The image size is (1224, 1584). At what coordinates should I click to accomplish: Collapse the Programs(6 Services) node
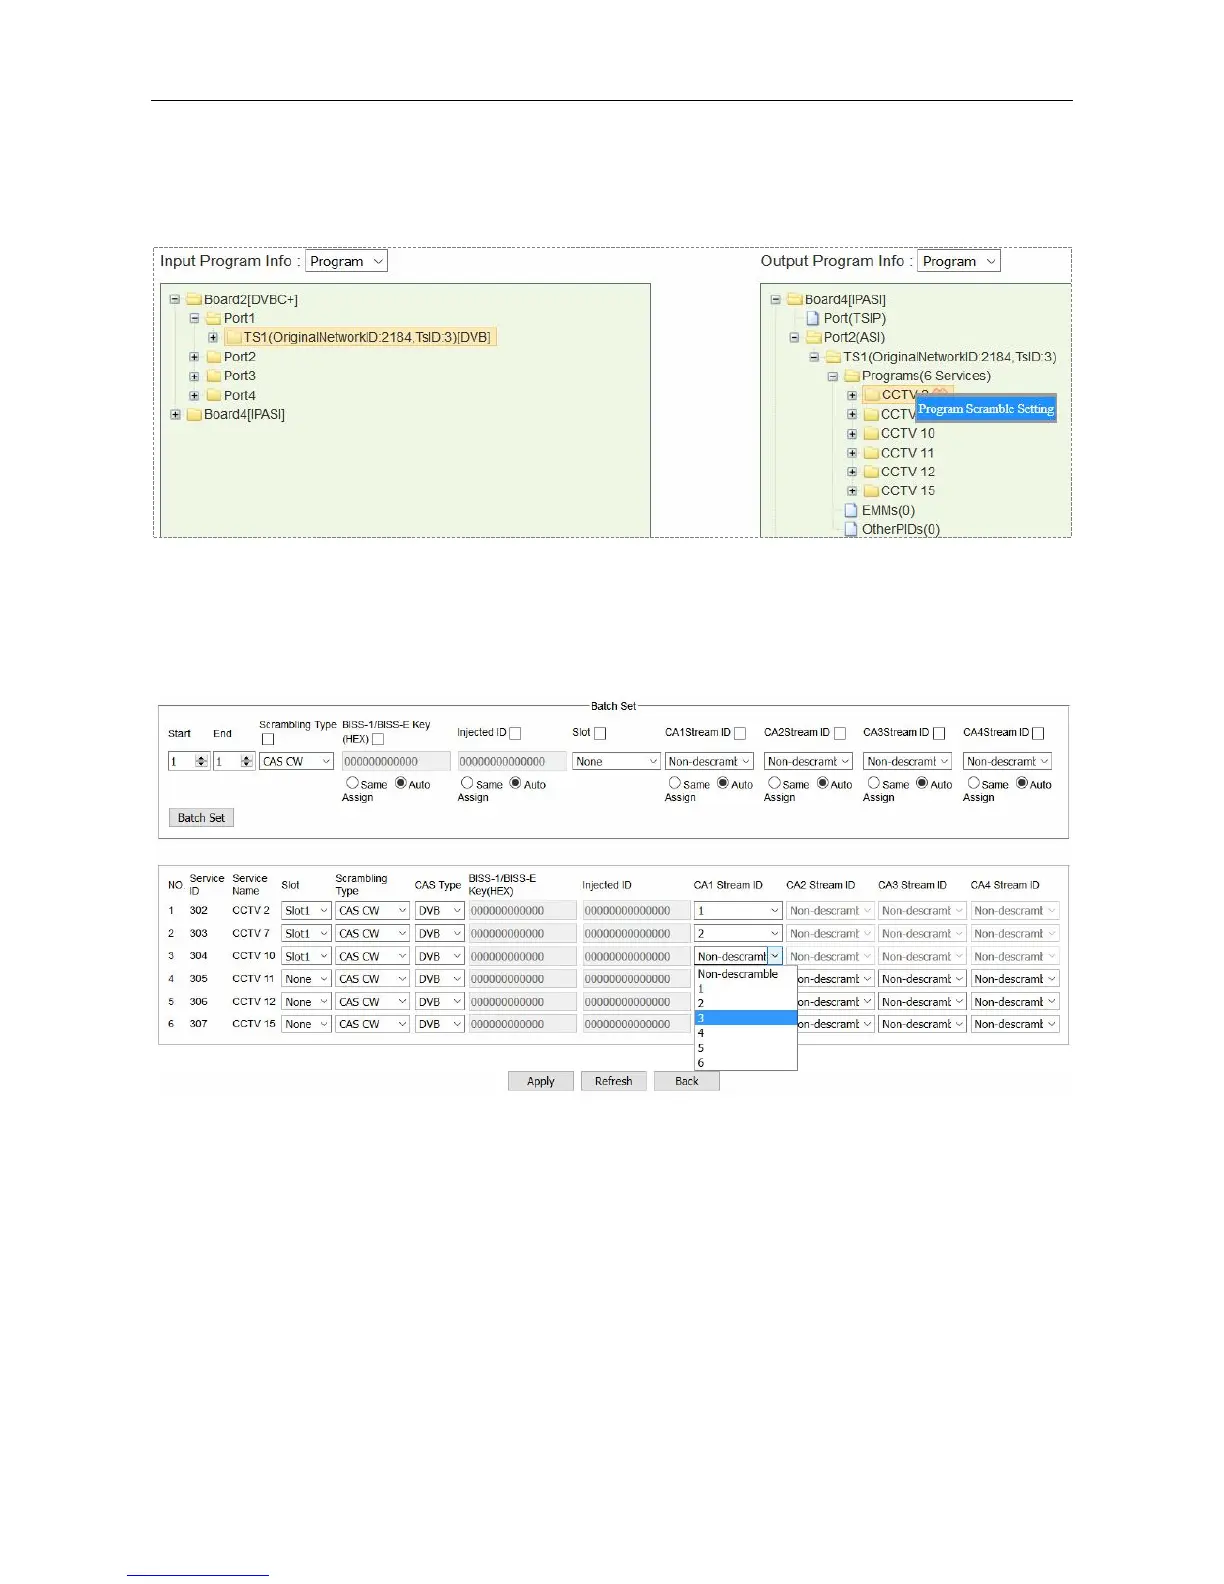832,376
